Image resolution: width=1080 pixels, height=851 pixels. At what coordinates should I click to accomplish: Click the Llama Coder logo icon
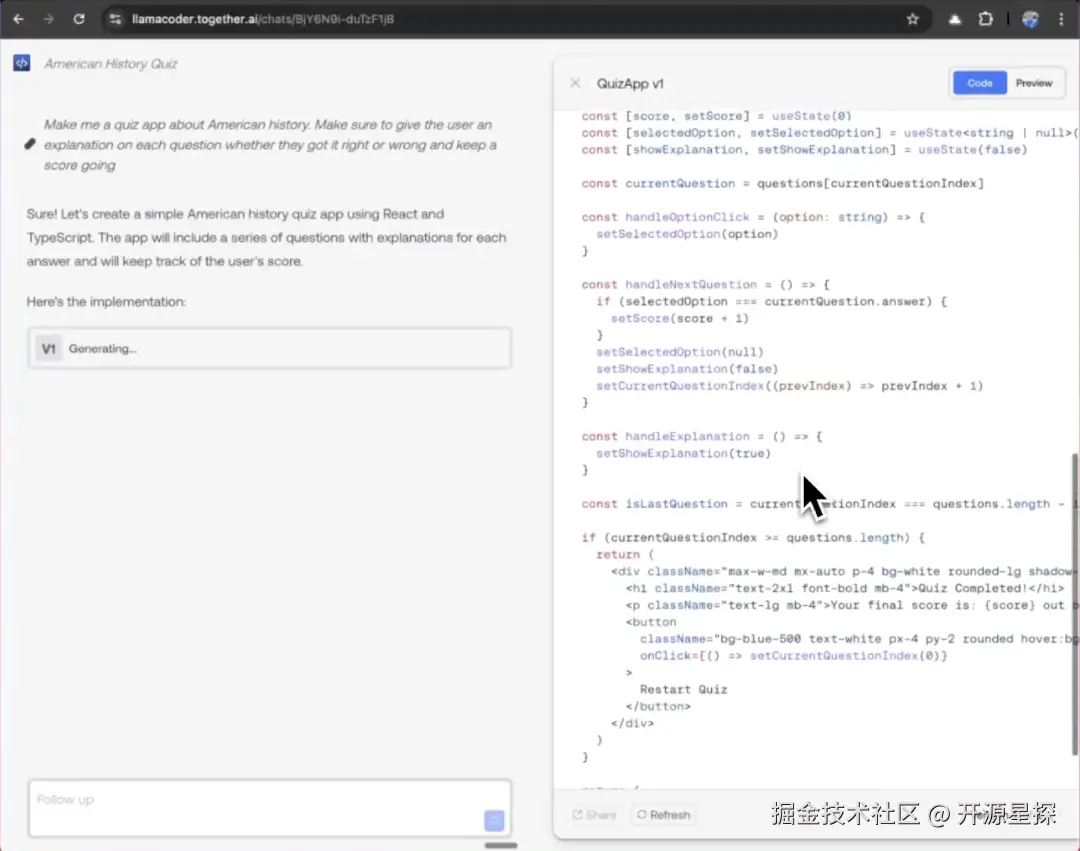(x=21, y=63)
